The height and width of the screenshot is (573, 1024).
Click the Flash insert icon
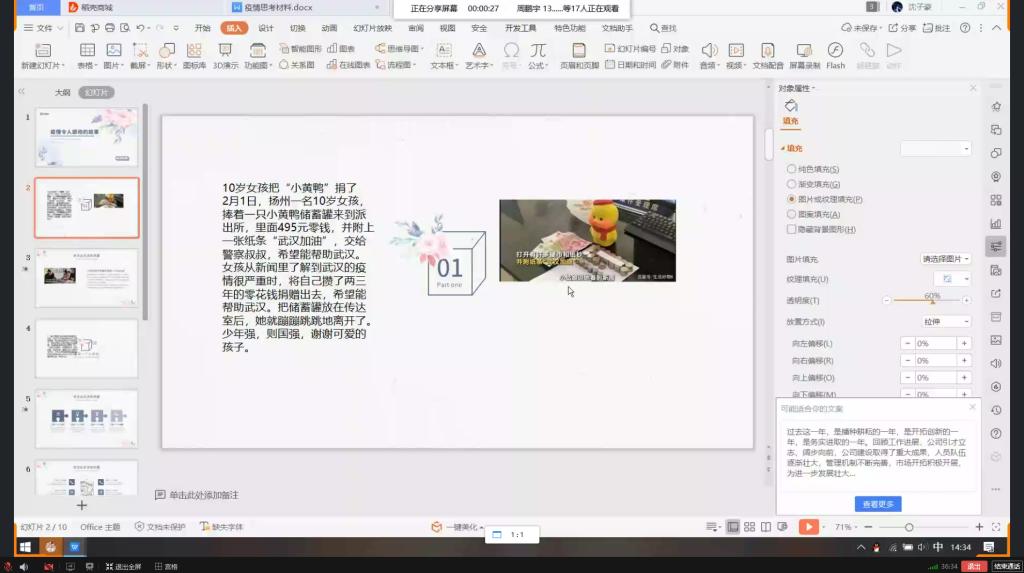pos(835,50)
